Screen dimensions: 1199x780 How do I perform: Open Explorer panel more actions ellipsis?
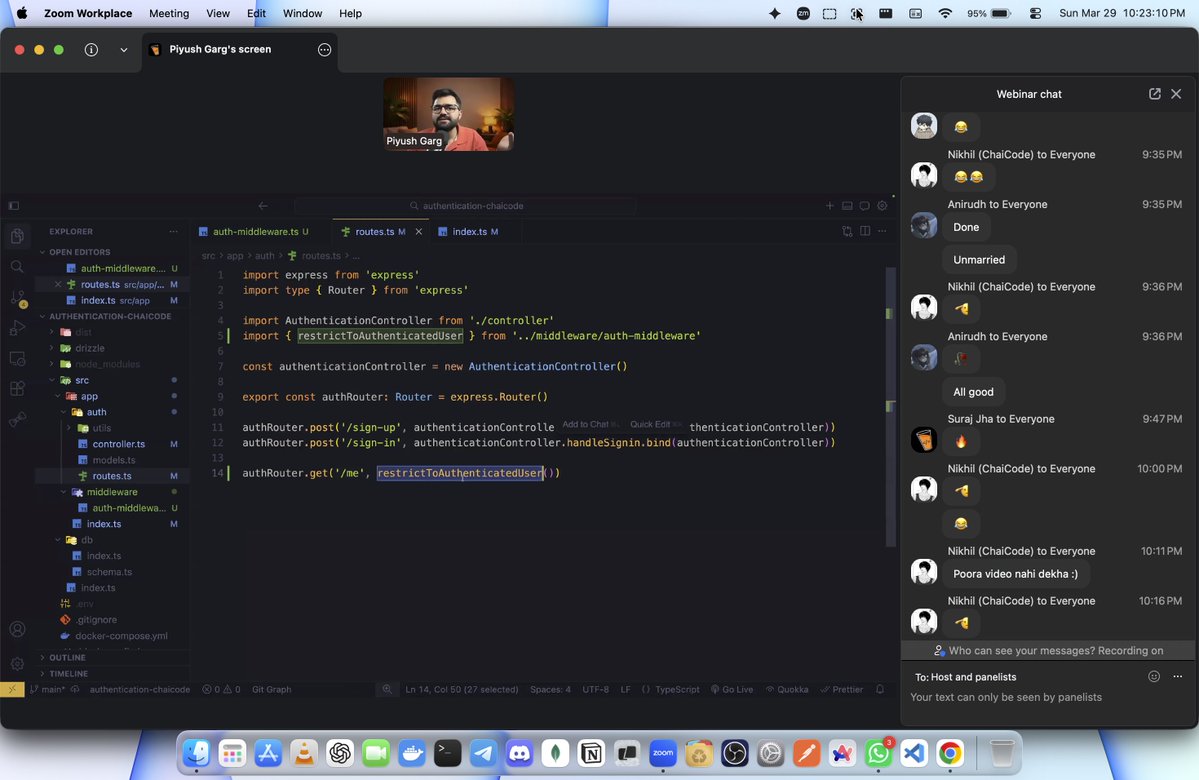coord(174,231)
